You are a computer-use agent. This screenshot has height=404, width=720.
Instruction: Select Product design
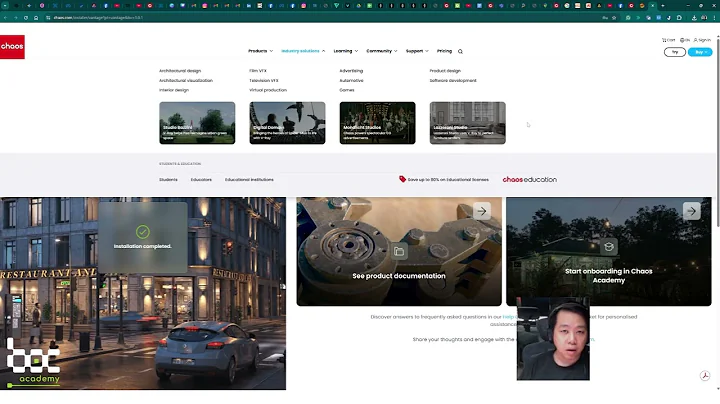pos(445,71)
